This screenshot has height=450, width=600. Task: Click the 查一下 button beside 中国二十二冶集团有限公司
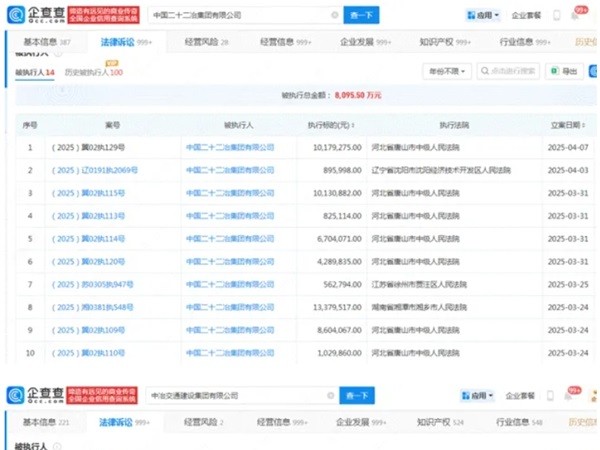pos(361,16)
